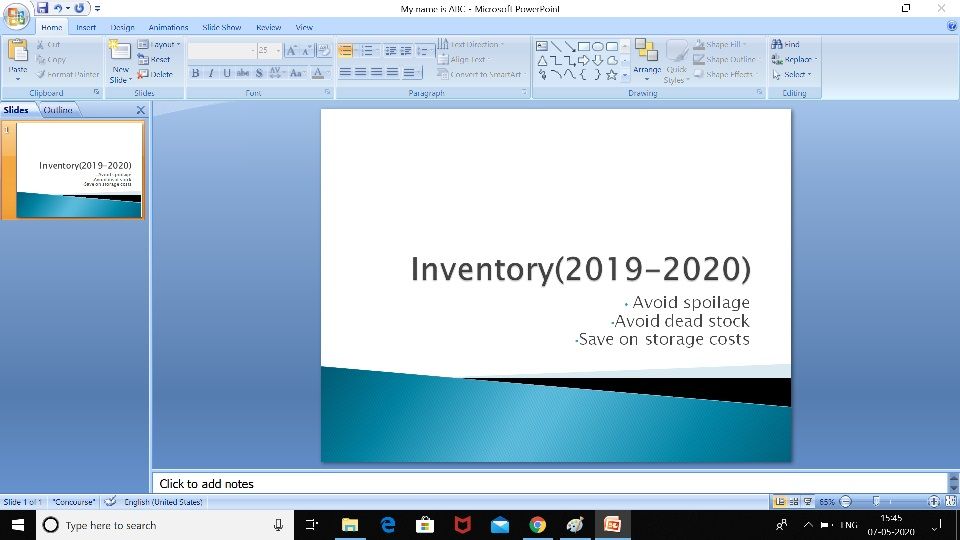
Task: Open the Arrange tool
Action: point(647,60)
